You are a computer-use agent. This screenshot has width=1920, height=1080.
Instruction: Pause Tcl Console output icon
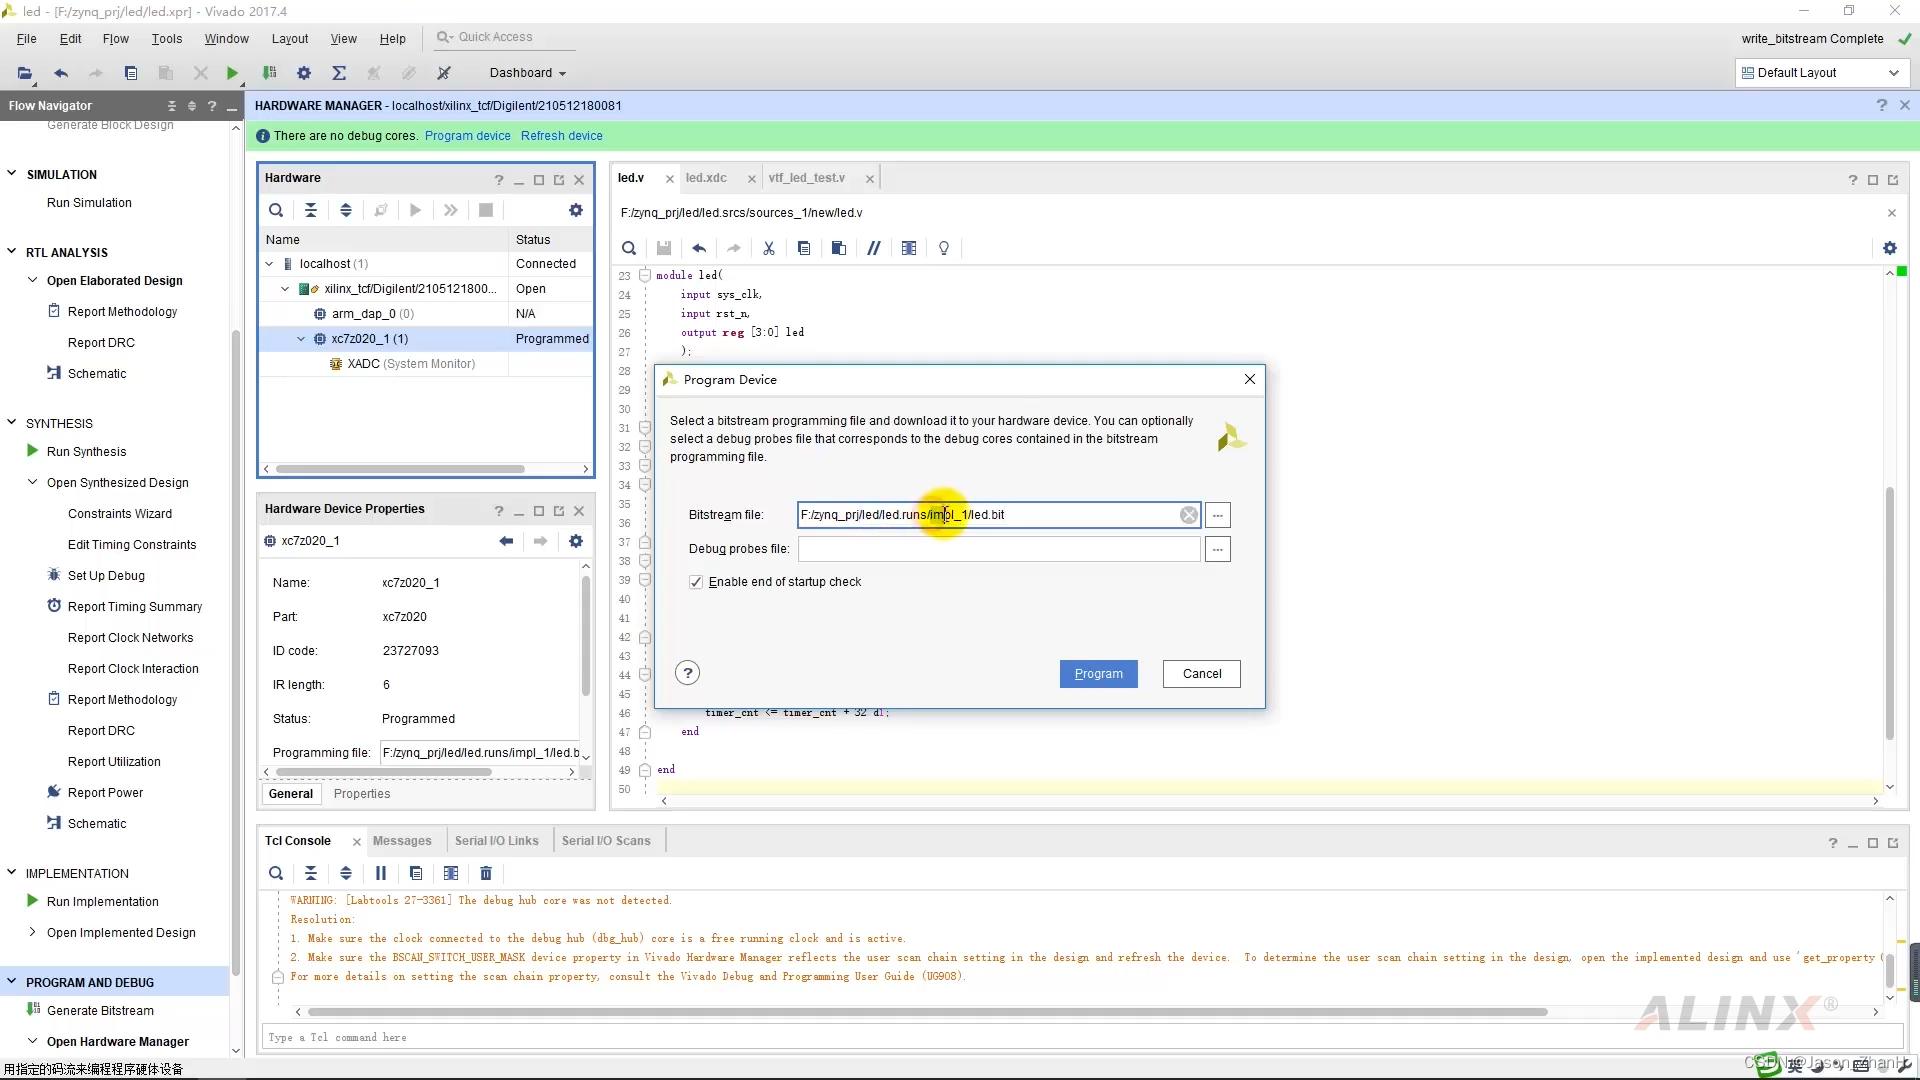[x=381, y=873]
